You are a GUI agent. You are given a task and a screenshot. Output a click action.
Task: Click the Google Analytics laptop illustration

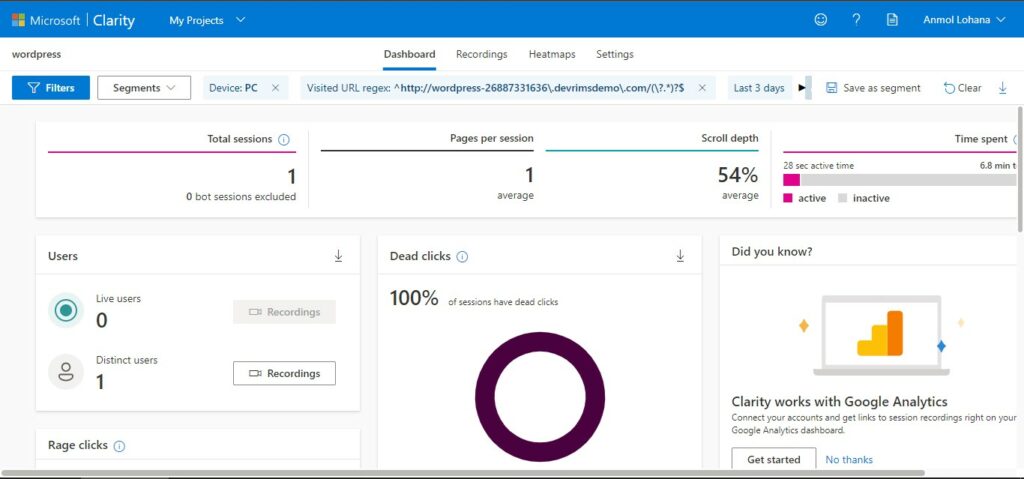click(882, 336)
